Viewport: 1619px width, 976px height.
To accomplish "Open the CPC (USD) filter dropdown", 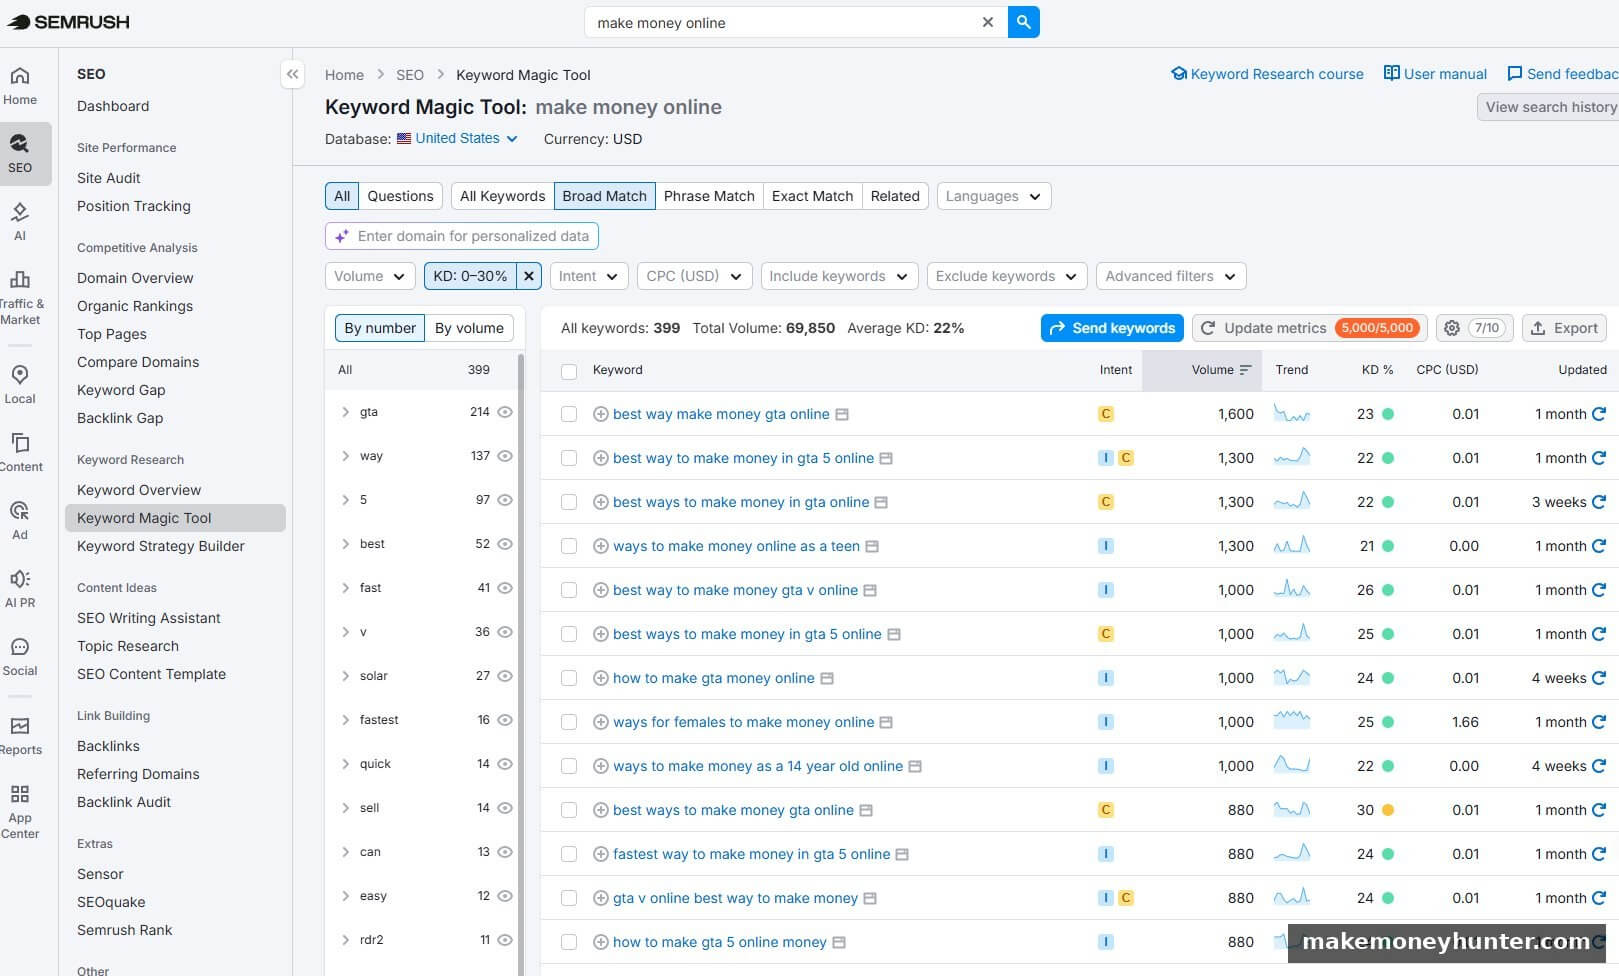I will 694,276.
